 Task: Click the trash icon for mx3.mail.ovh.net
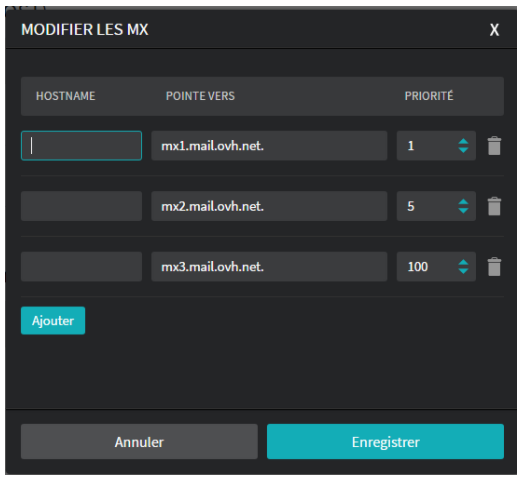click(x=494, y=266)
